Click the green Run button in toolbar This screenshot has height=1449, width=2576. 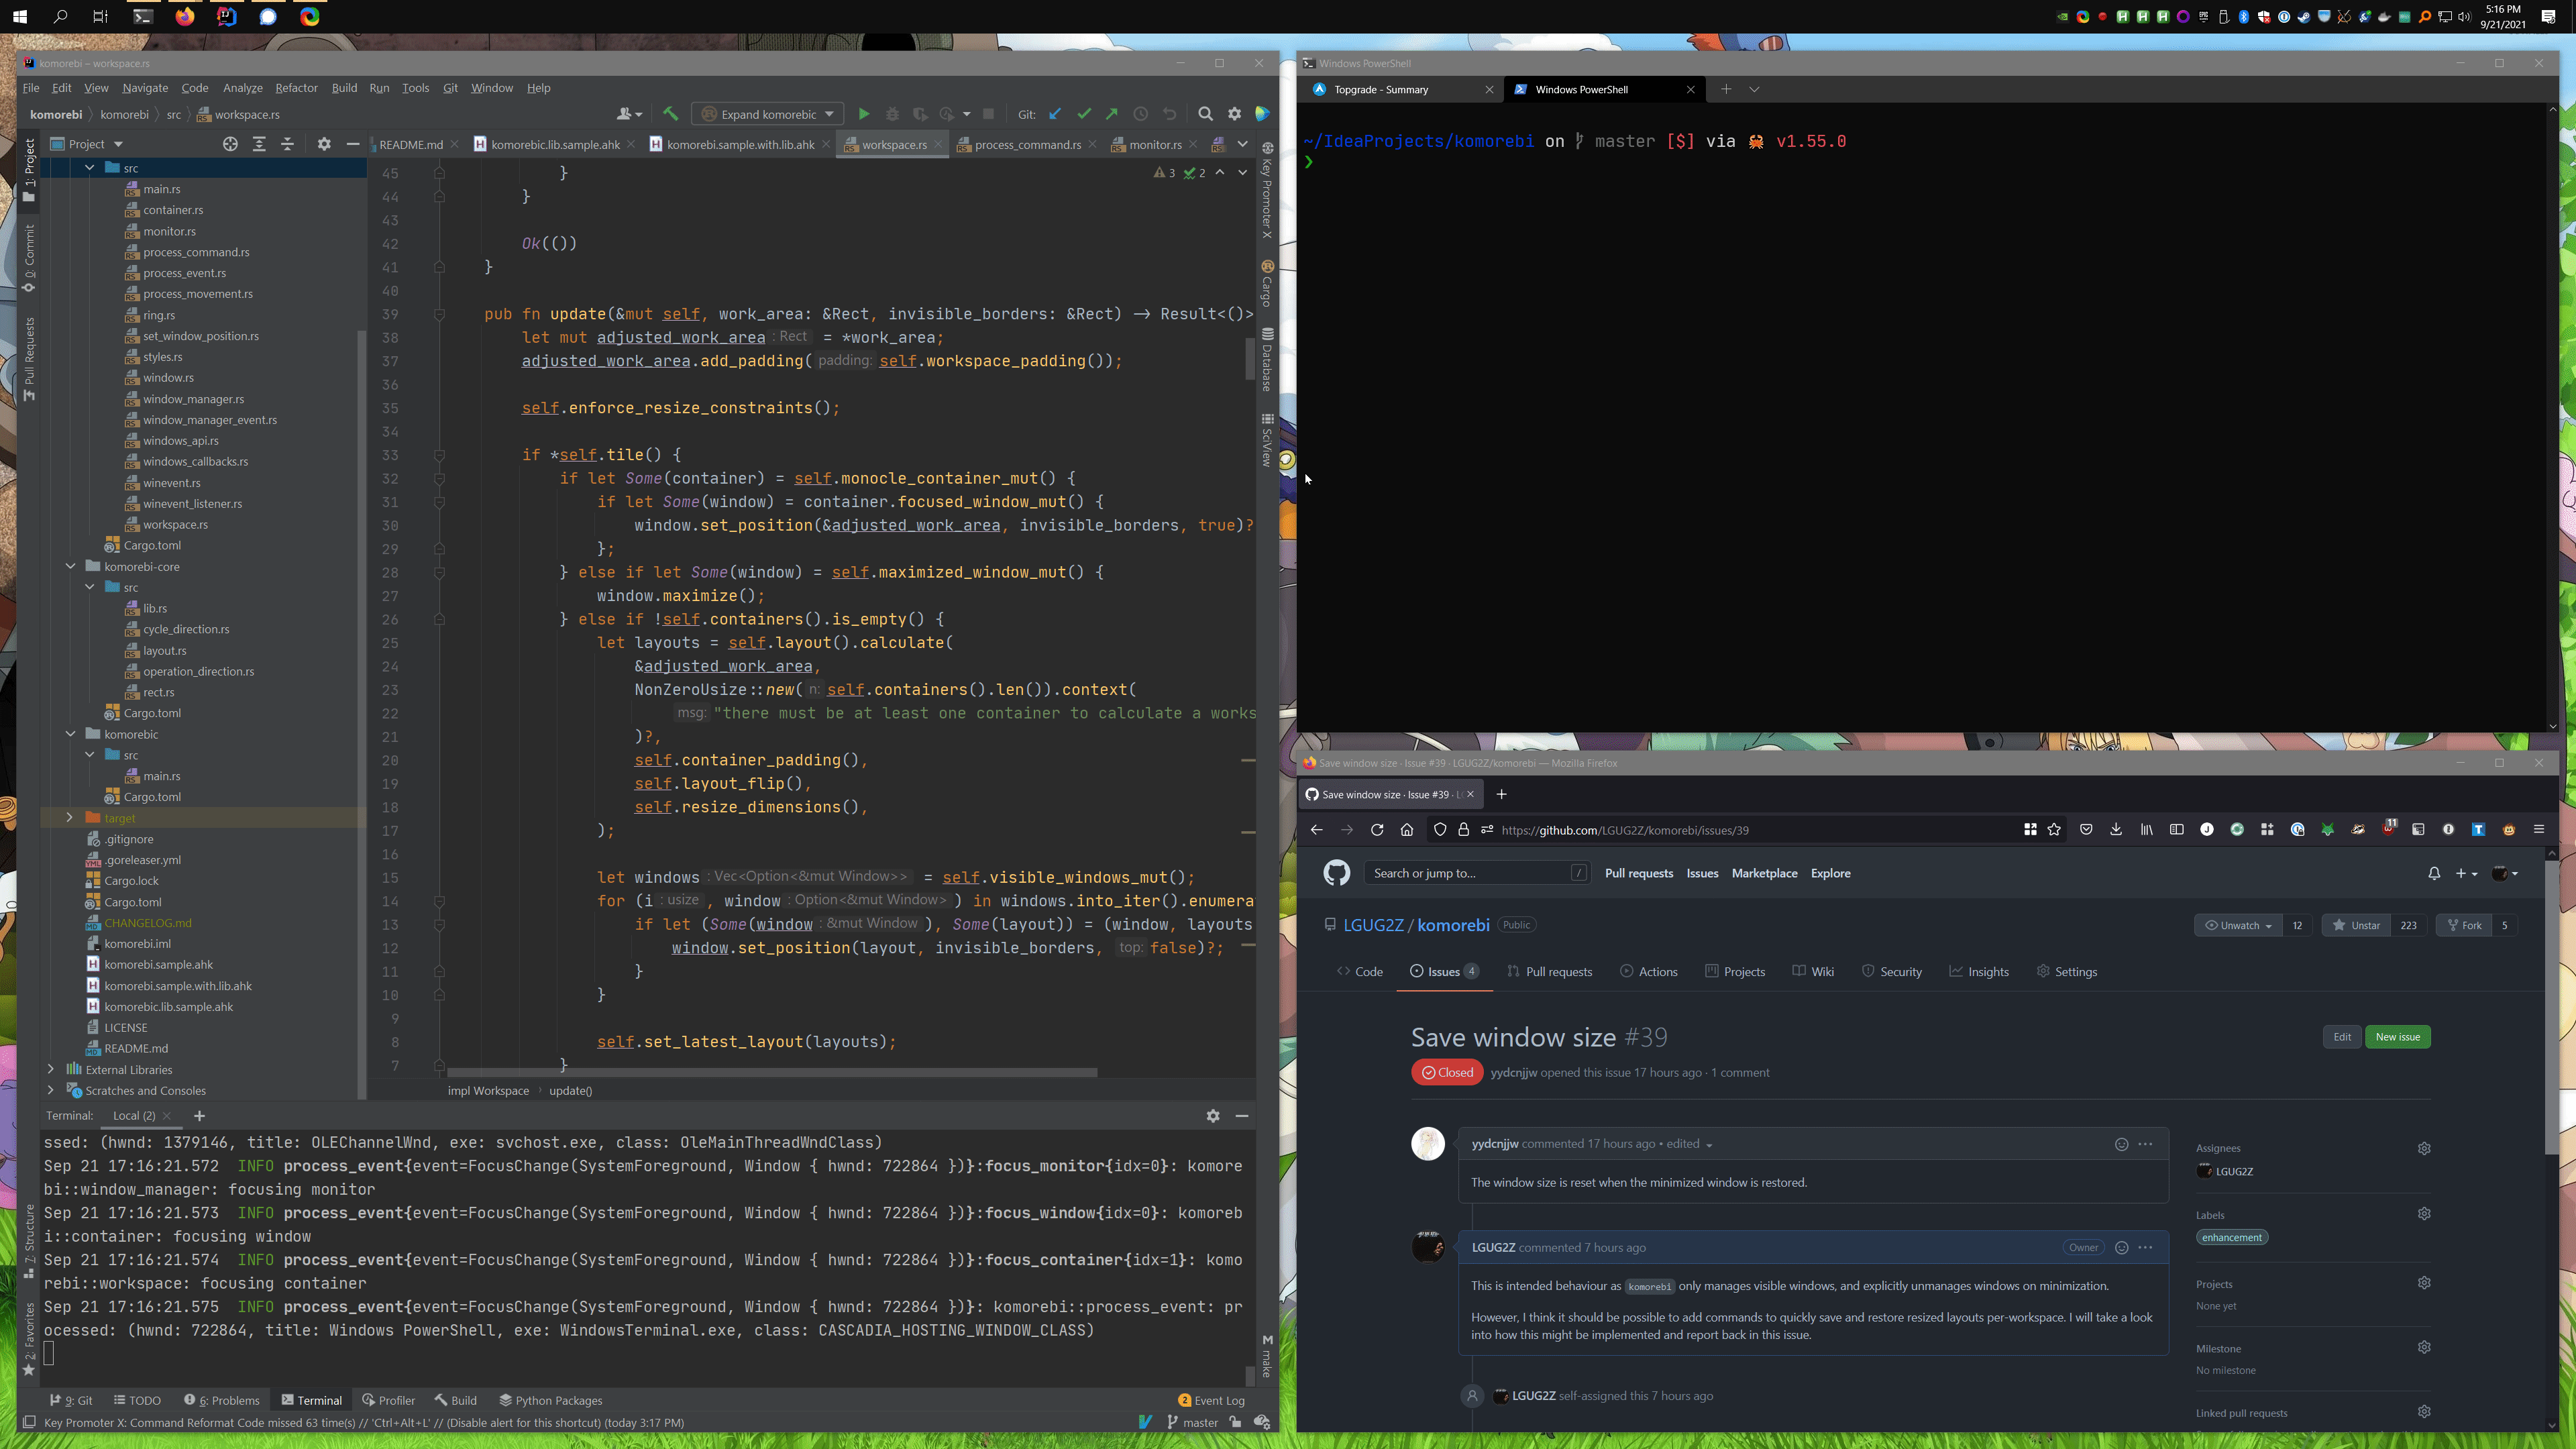click(x=864, y=114)
